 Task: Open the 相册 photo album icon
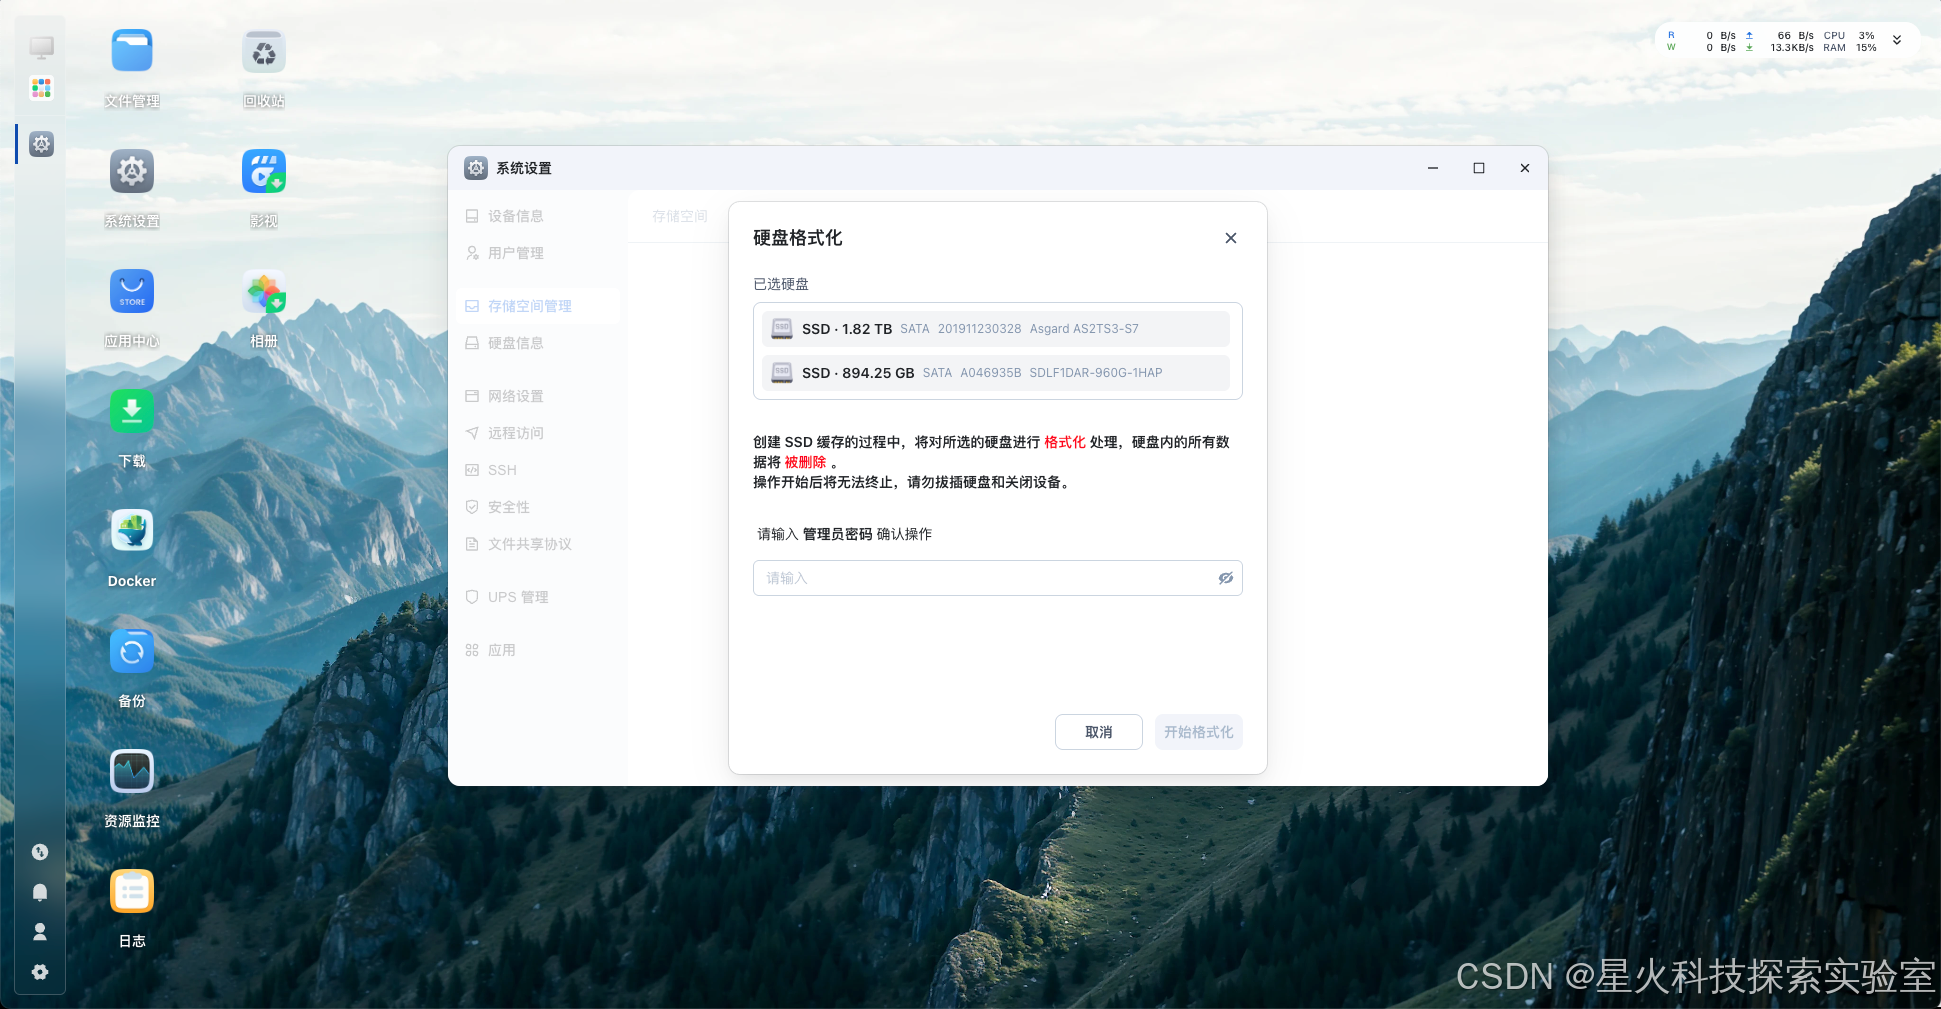click(264, 292)
